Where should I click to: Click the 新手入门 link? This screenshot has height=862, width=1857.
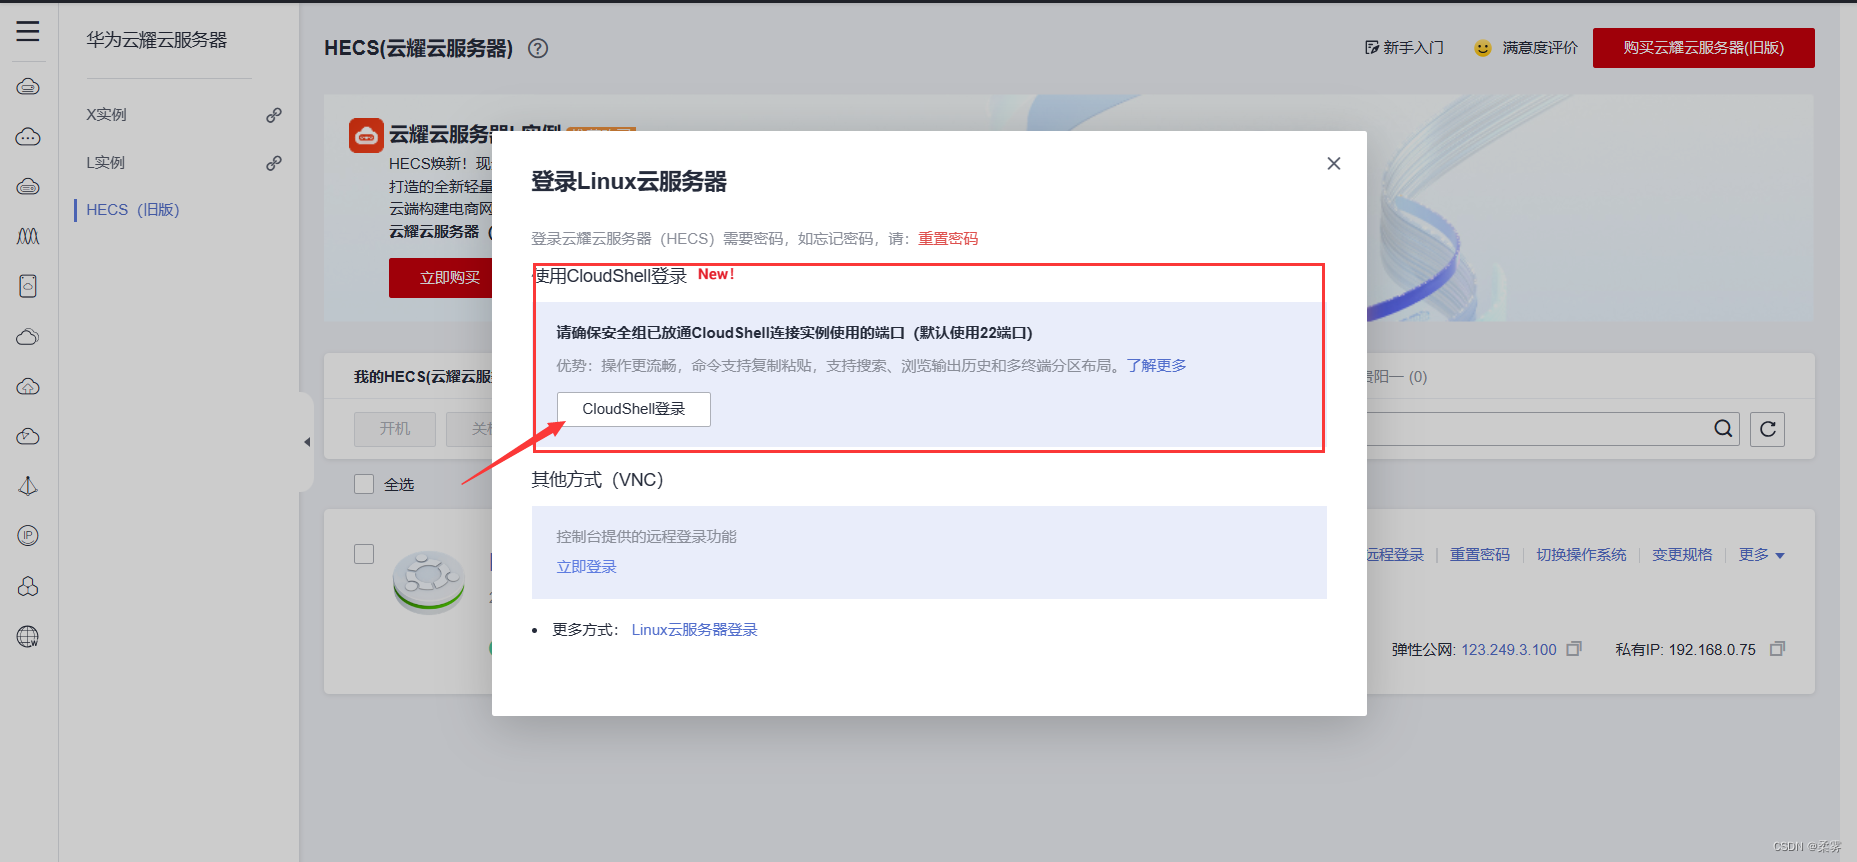click(1414, 48)
